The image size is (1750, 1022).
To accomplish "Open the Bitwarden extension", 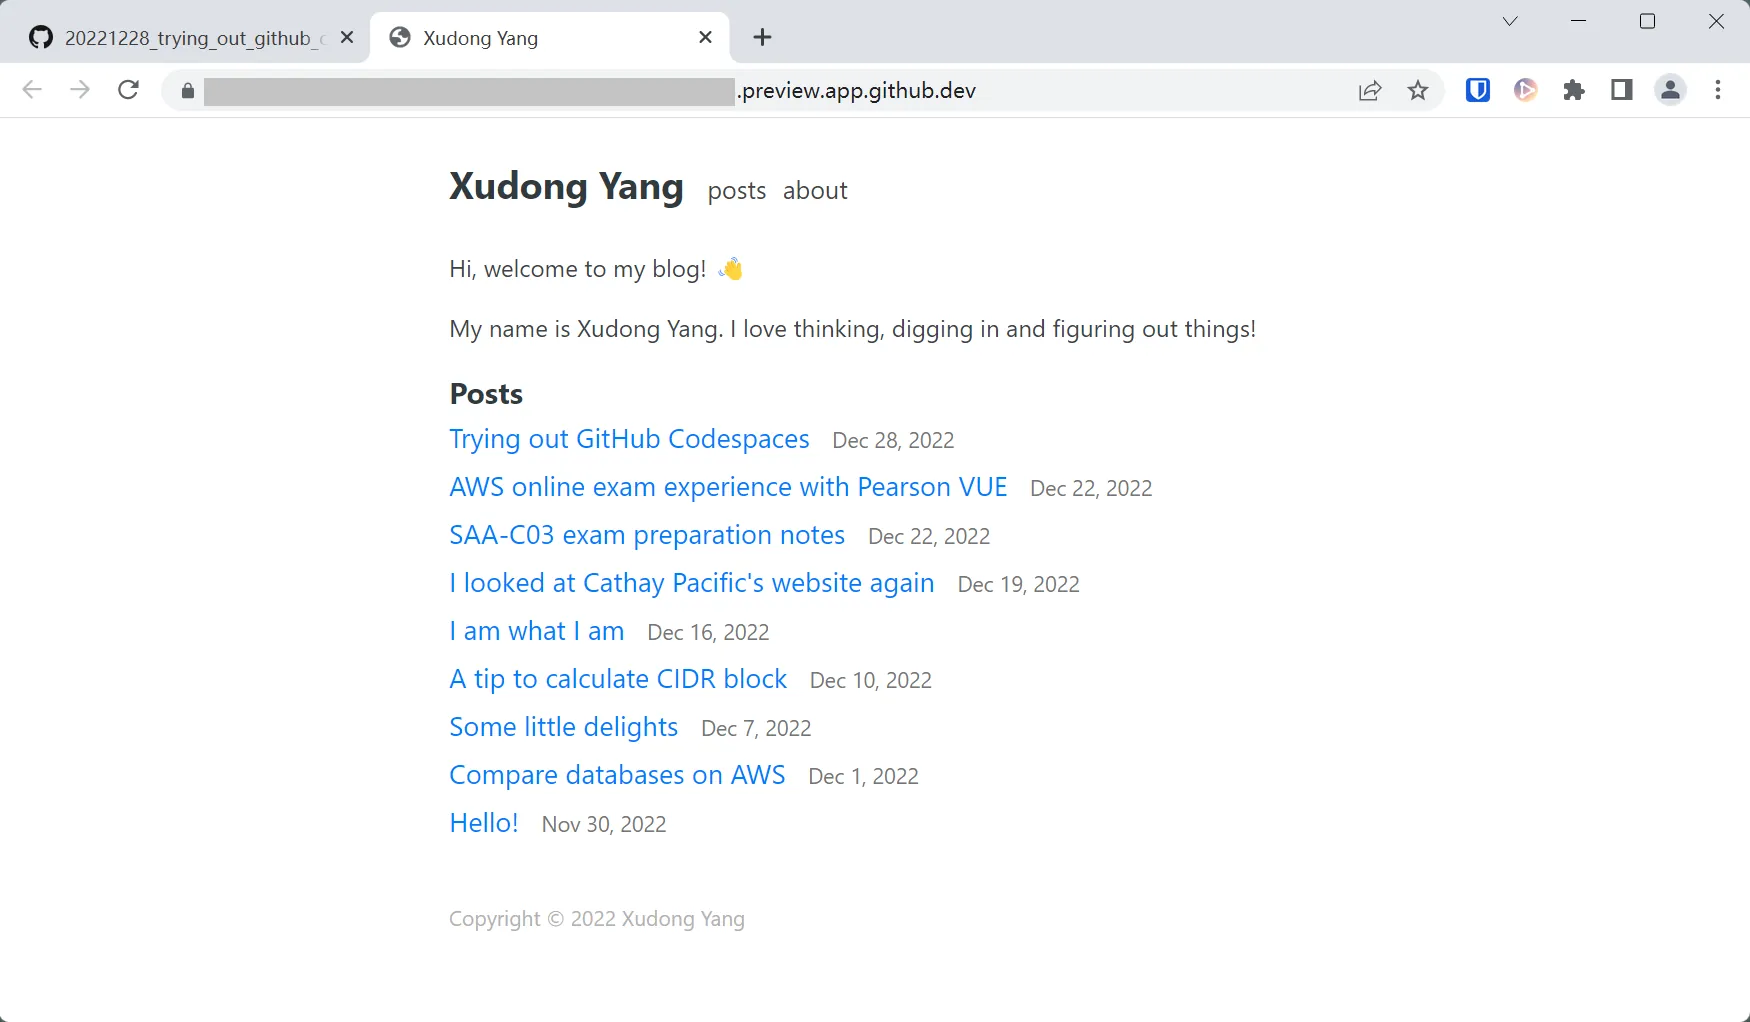I will (x=1477, y=90).
